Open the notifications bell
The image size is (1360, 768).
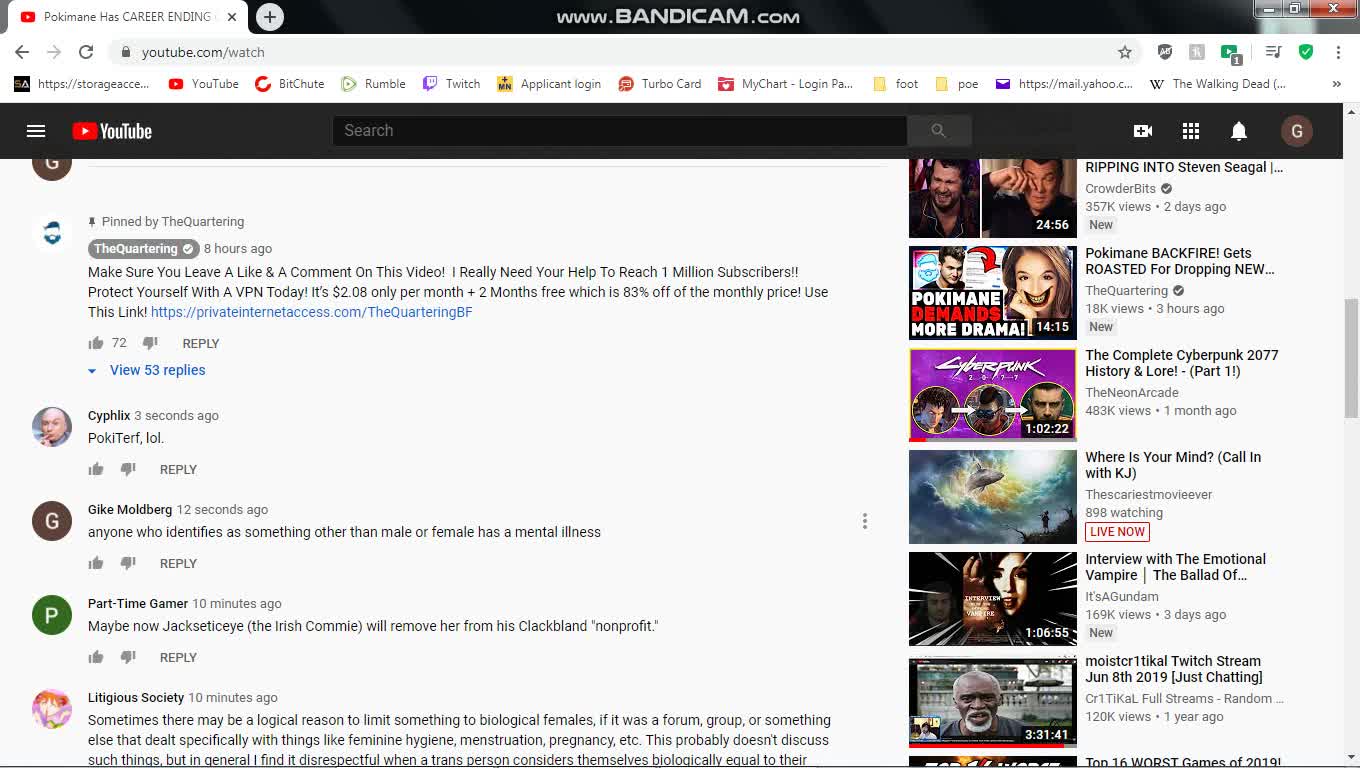[1239, 131]
